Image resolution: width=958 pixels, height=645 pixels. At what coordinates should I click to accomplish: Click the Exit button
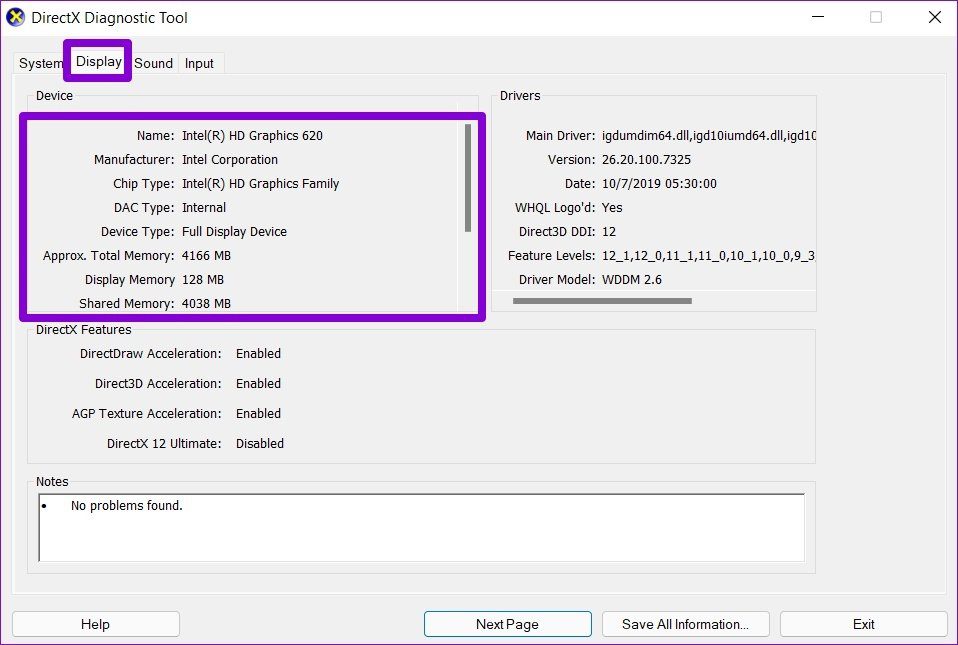pos(863,624)
